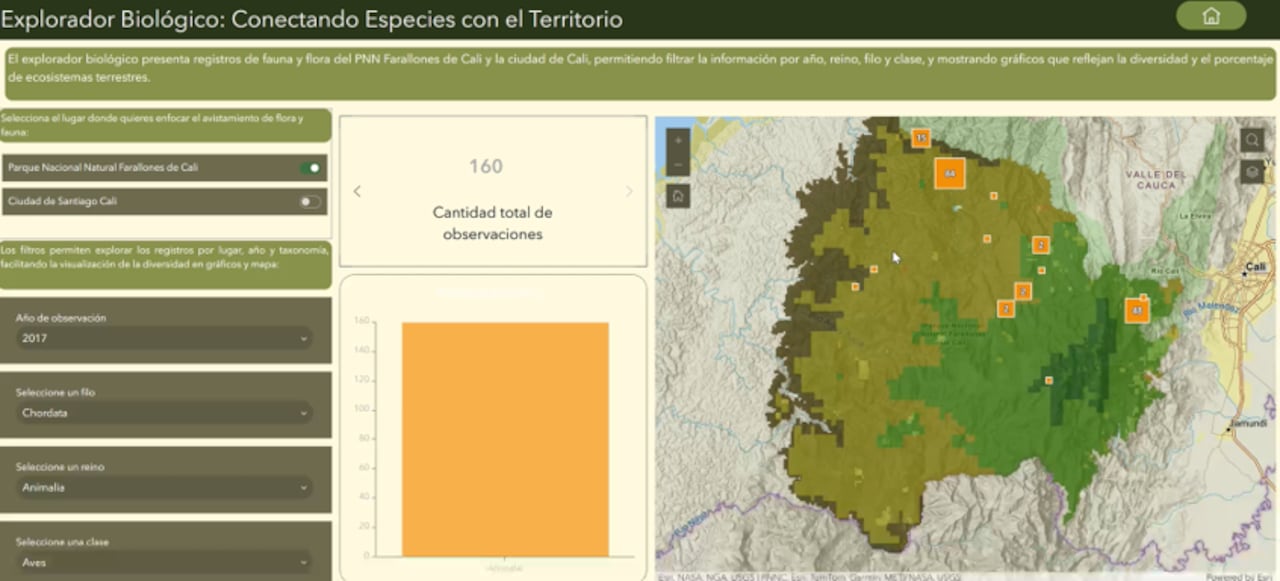
Task: Click the "Powered by Esri" link
Action: tap(1241, 577)
